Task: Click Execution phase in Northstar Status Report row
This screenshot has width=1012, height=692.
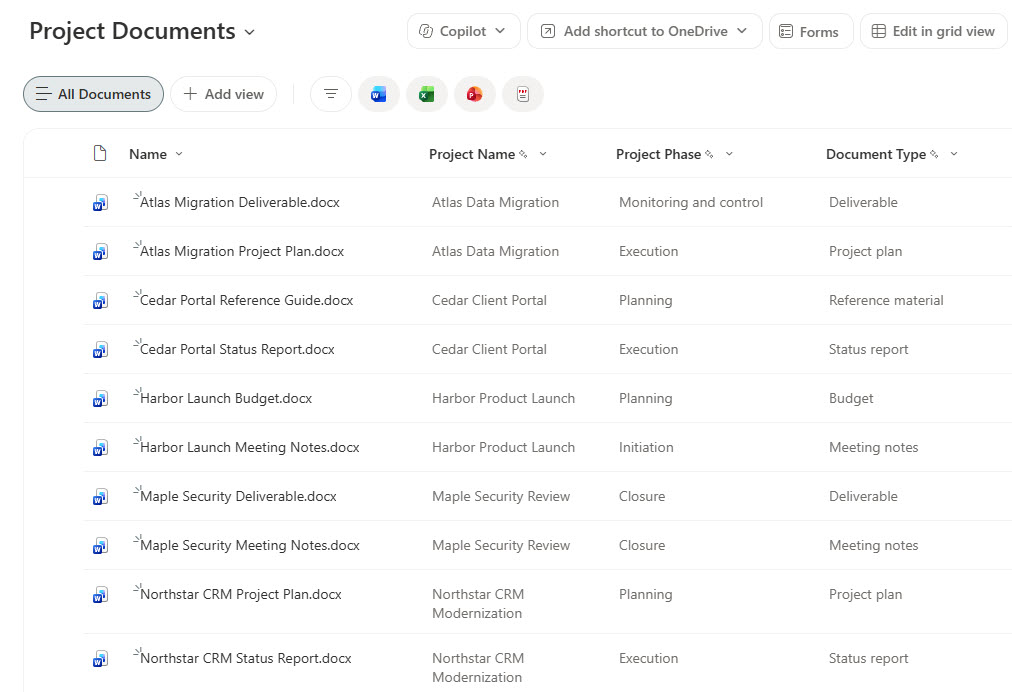Action: [649, 659]
